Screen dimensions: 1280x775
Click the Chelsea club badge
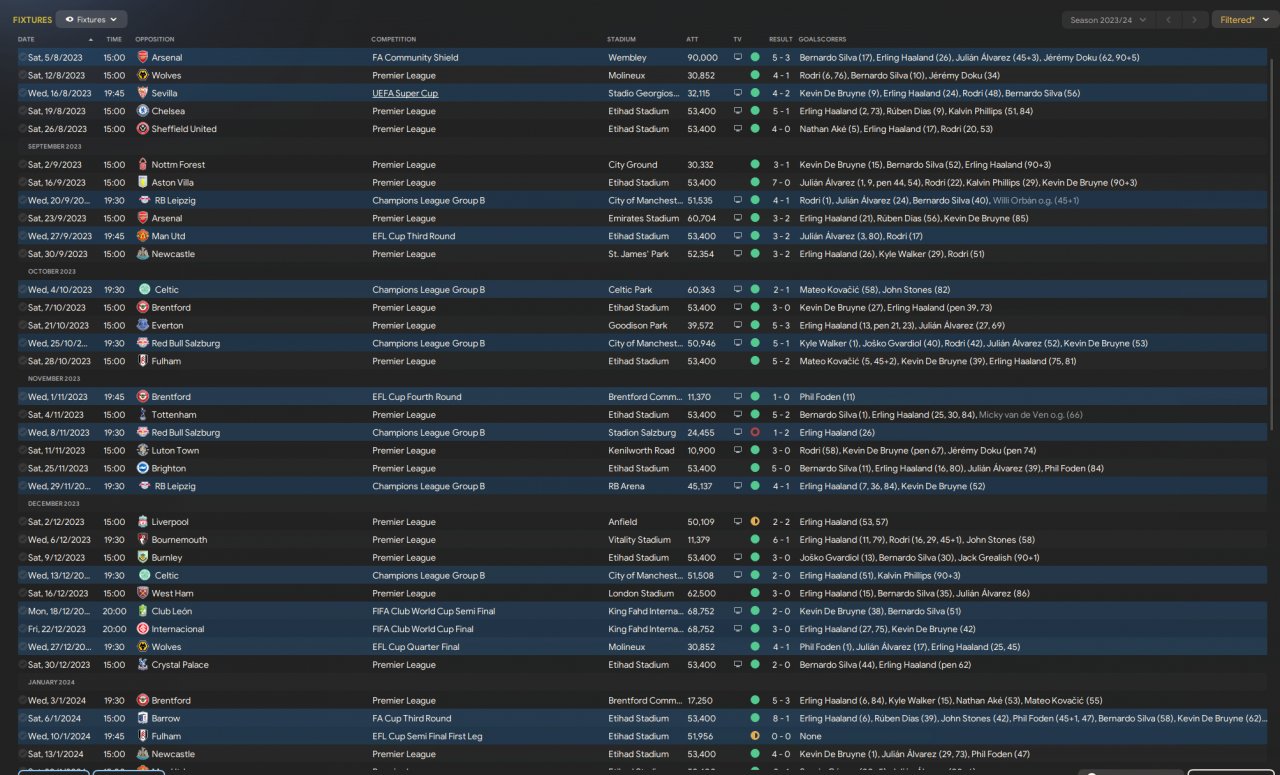[x=143, y=111]
